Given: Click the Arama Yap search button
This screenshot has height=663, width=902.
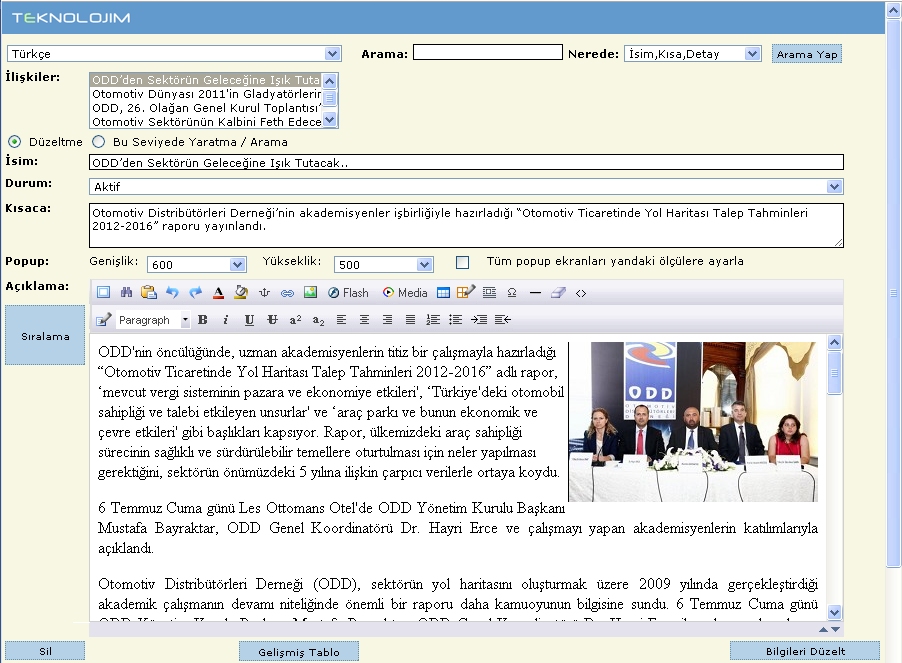Looking at the screenshot, I should (x=807, y=54).
